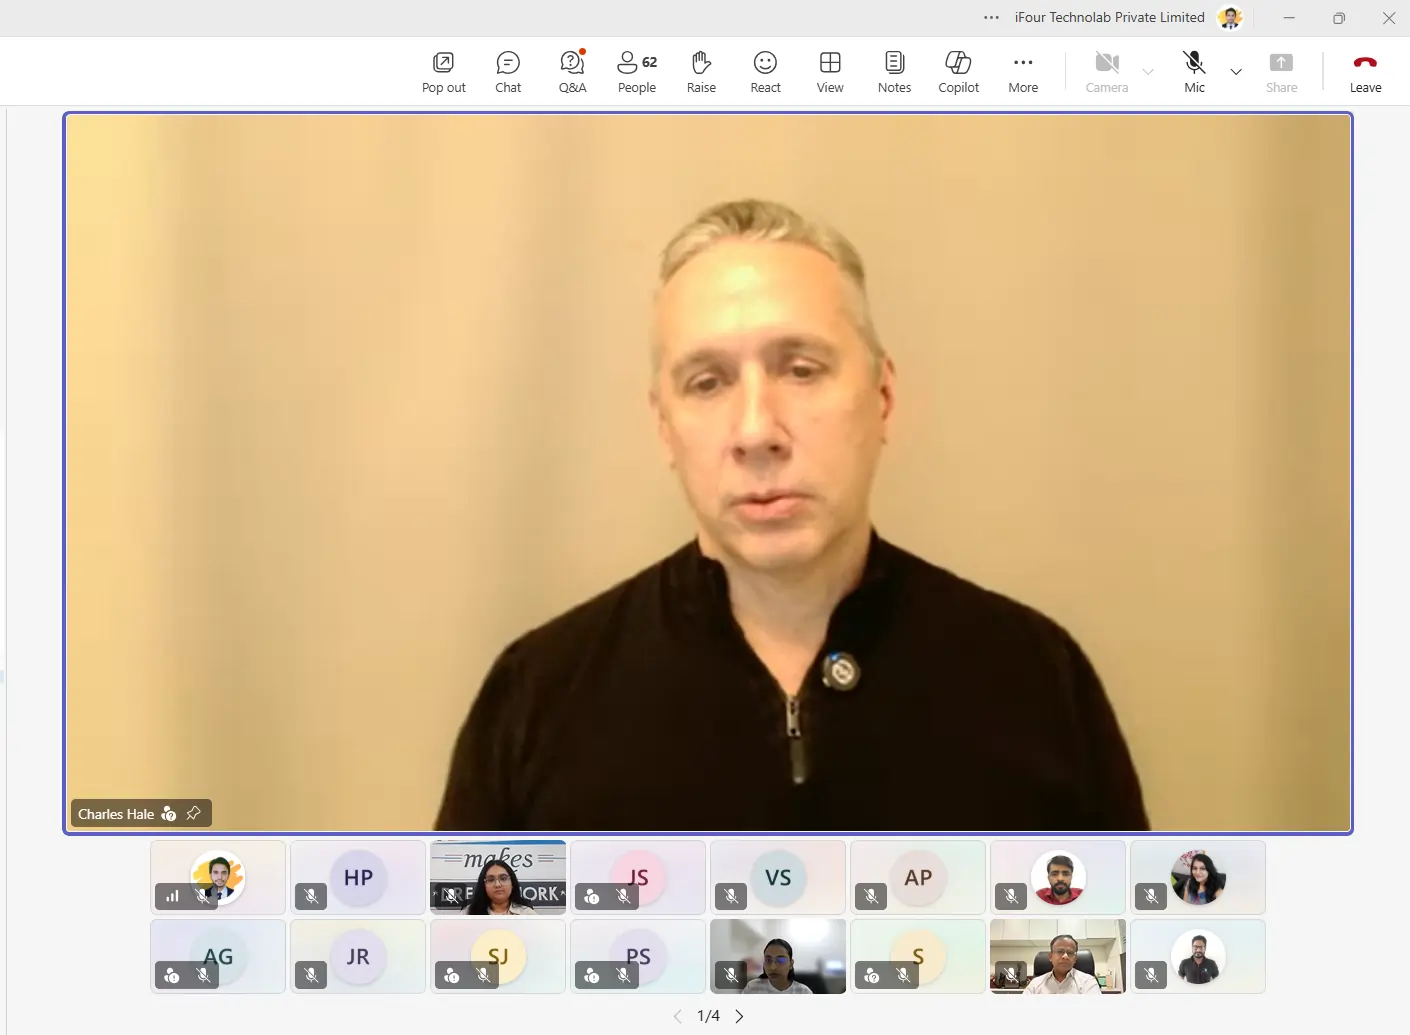Viewport: 1410px width, 1035px height.
Task: Select the HP participant tile
Action: (358, 877)
